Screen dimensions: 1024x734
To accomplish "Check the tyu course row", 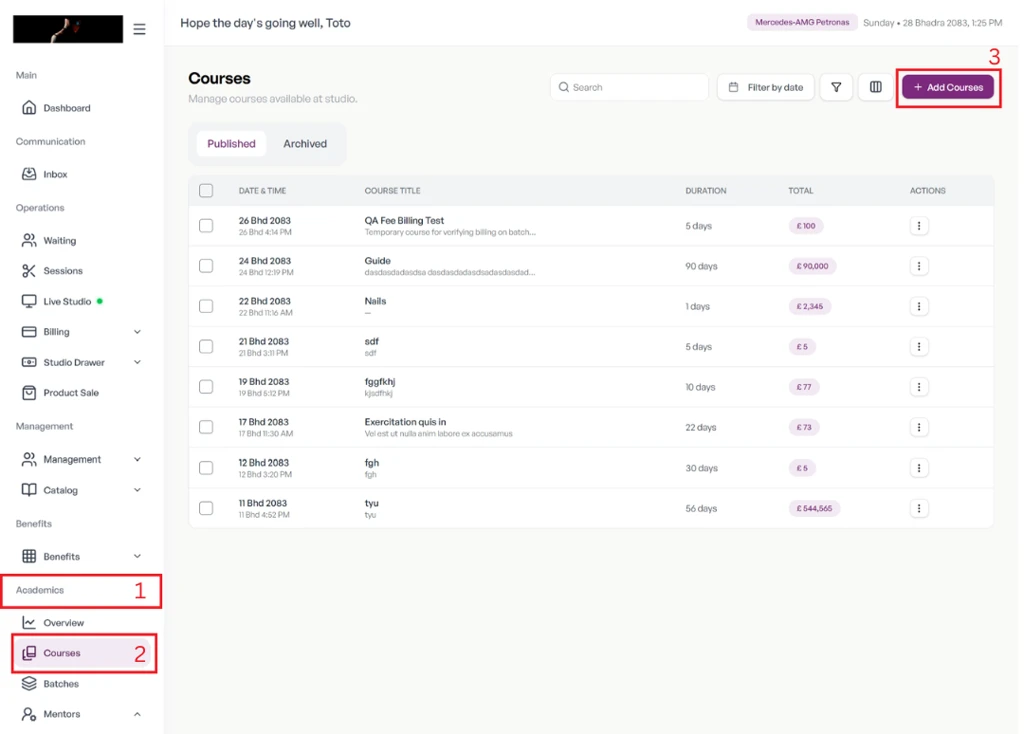I will click(x=206, y=508).
